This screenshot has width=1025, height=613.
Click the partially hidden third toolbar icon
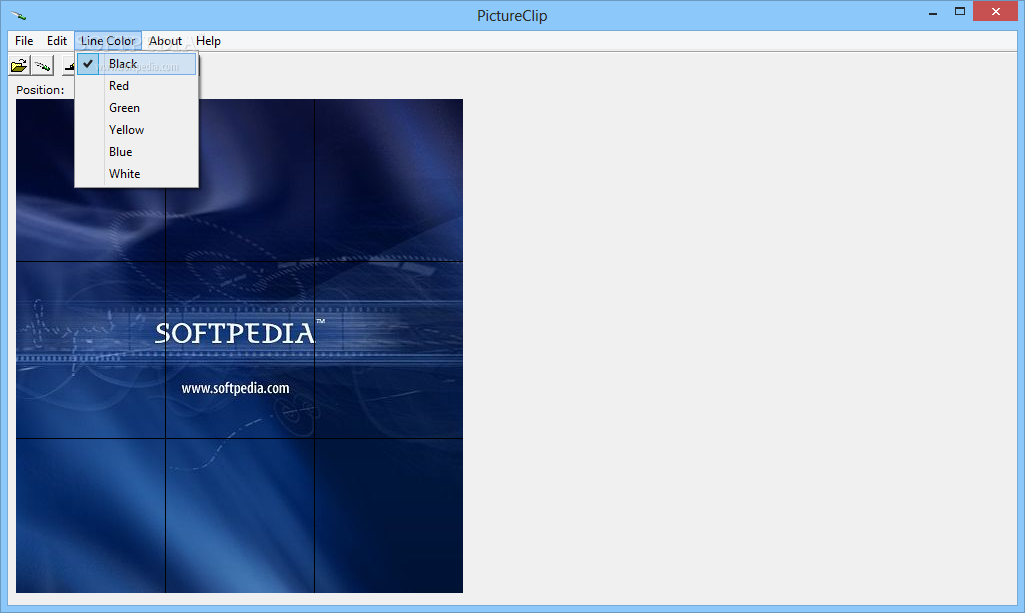(68, 65)
